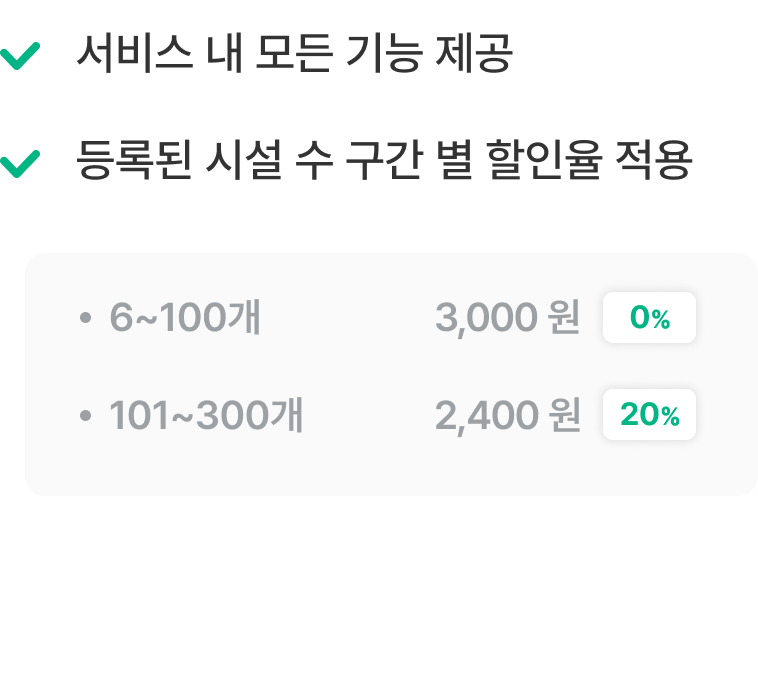
Task: Click the word 제공 in the first feature
Action: click(474, 54)
